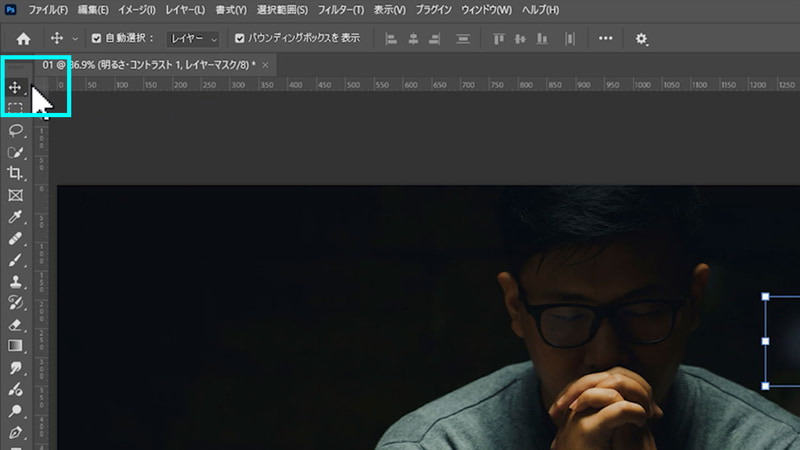Go to the Home screen
The height and width of the screenshot is (450, 800).
click(x=23, y=39)
